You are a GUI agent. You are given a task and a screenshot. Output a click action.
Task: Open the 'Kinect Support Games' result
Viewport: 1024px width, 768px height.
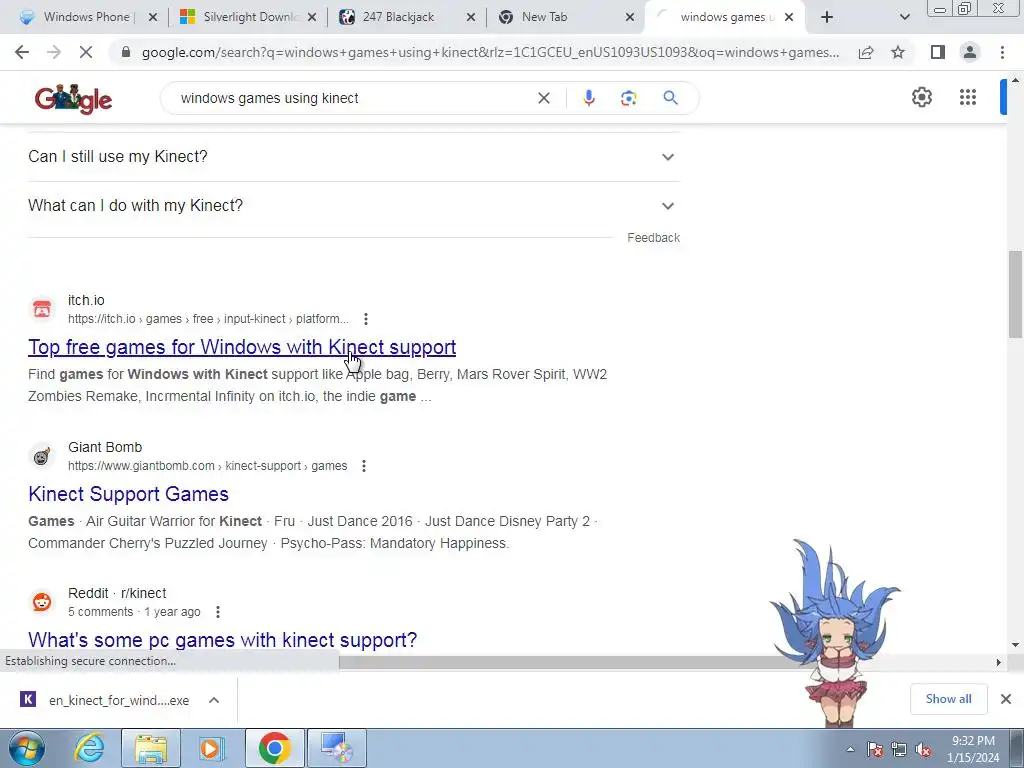pos(128,494)
